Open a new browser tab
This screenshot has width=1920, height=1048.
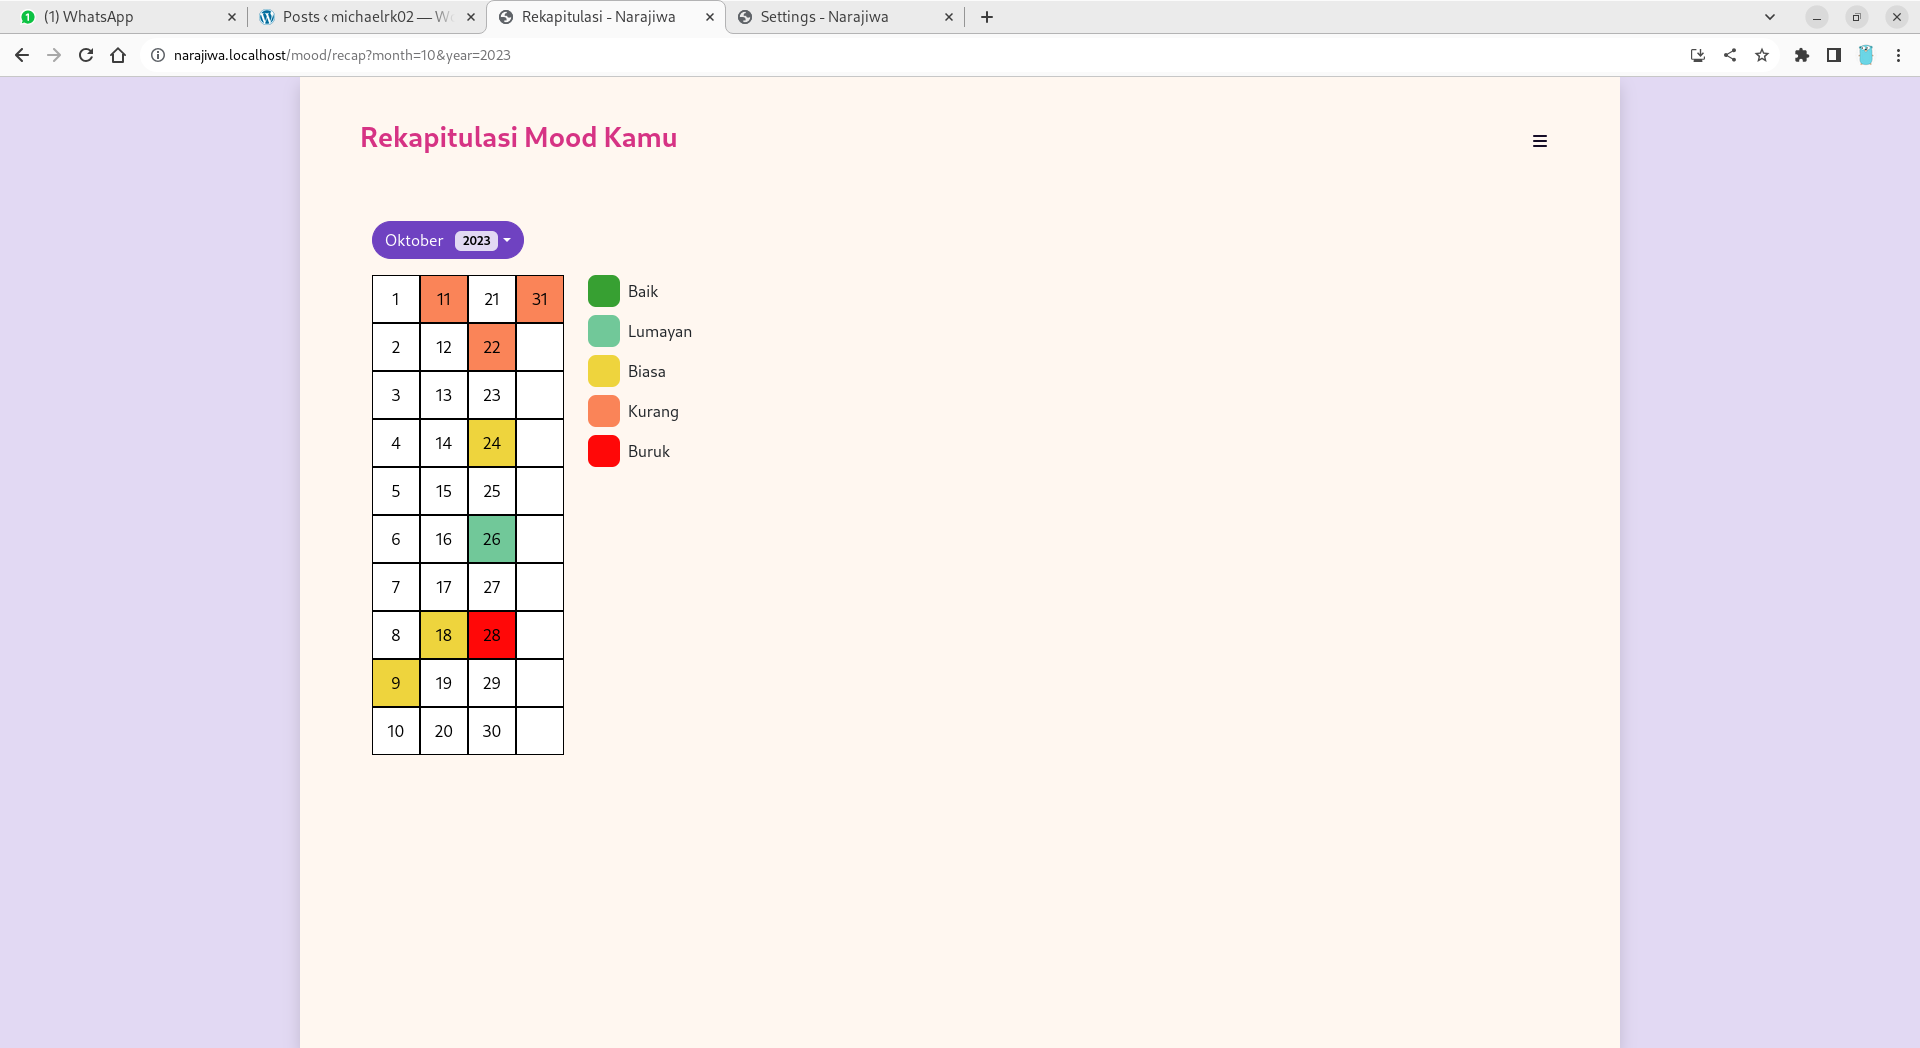(987, 17)
